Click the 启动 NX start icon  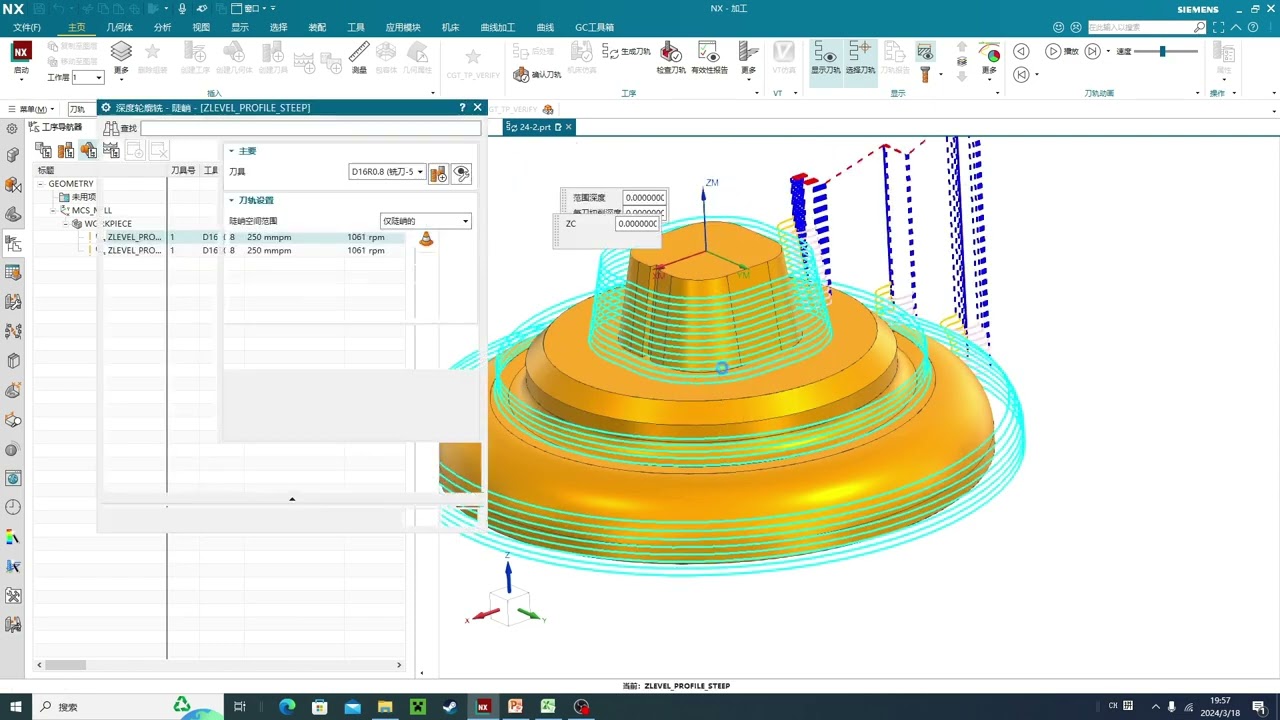(21, 58)
